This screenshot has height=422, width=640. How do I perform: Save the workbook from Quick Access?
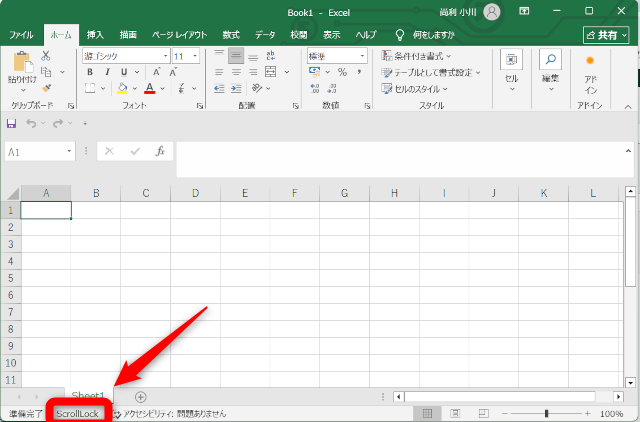[x=11, y=123]
